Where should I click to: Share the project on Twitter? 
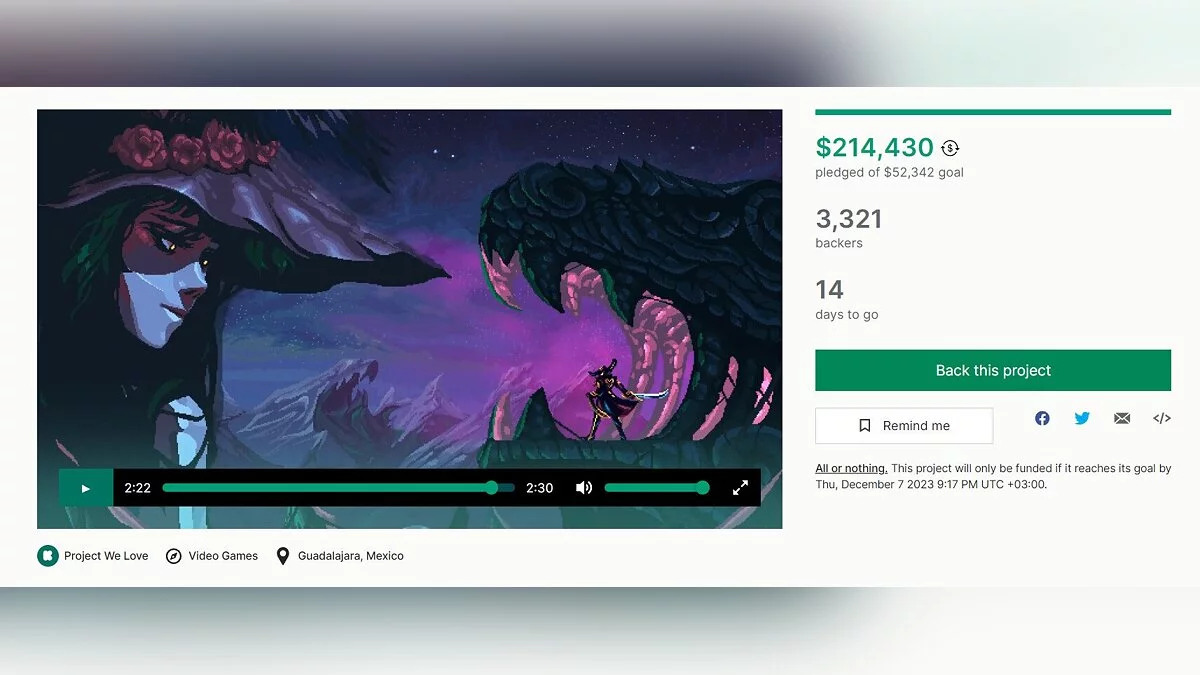click(x=1082, y=418)
